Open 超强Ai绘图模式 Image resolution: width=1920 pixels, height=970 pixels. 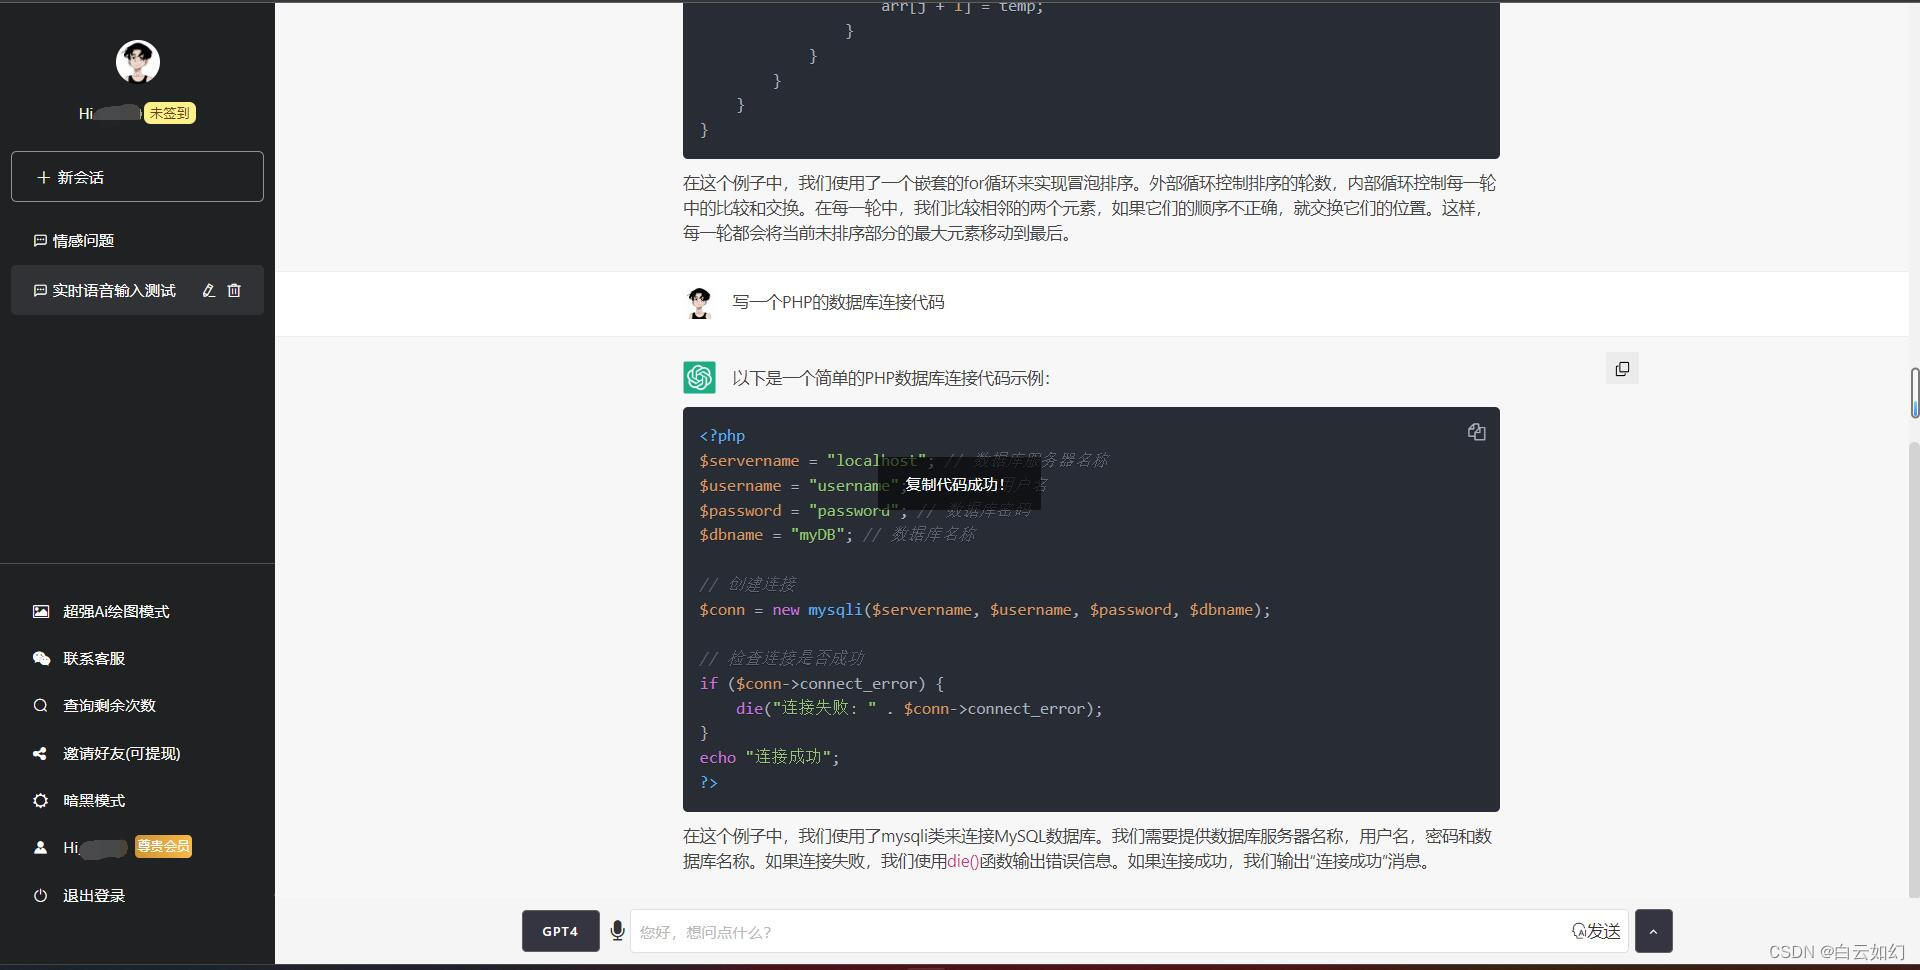[114, 611]
